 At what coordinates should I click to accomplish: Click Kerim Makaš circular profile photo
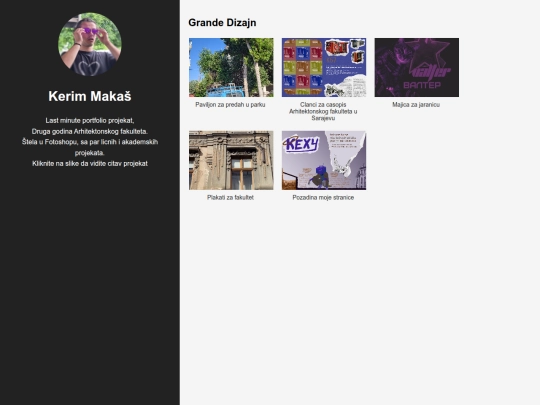coord(90,44)
